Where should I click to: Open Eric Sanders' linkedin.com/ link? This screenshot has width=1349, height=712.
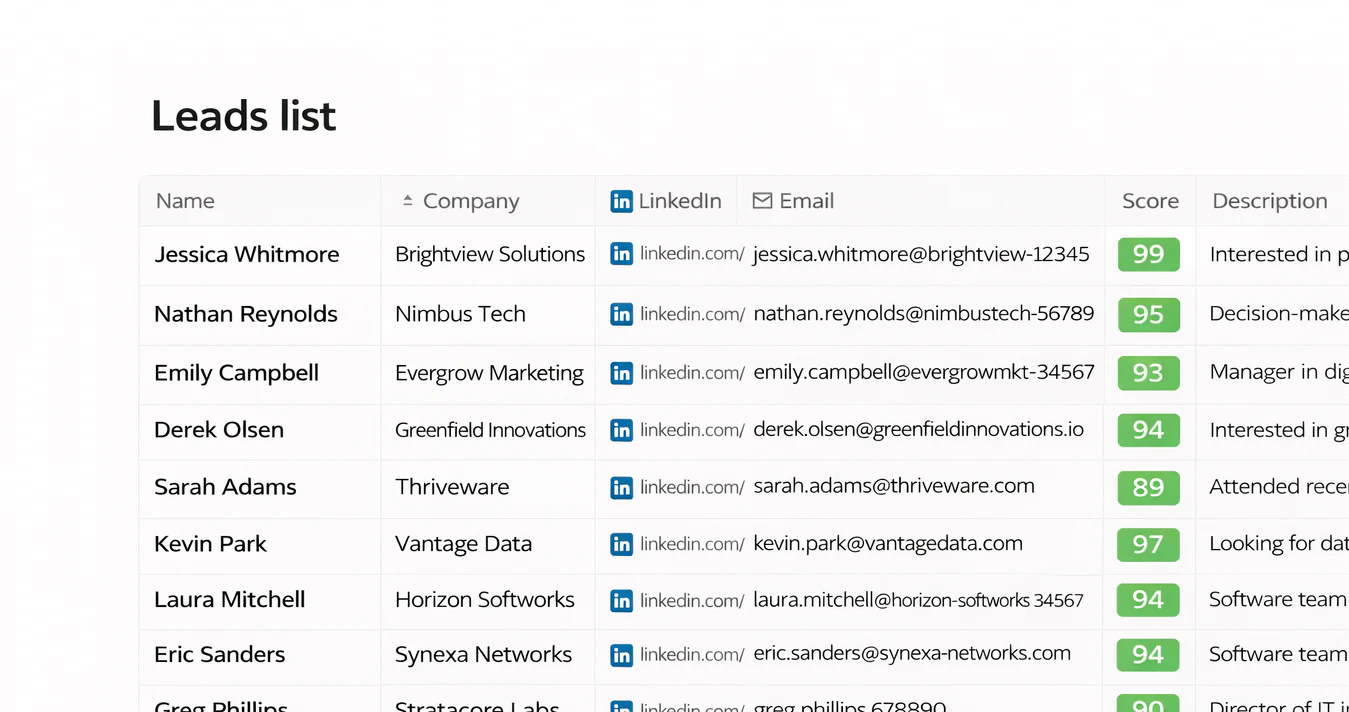[692, 655]
